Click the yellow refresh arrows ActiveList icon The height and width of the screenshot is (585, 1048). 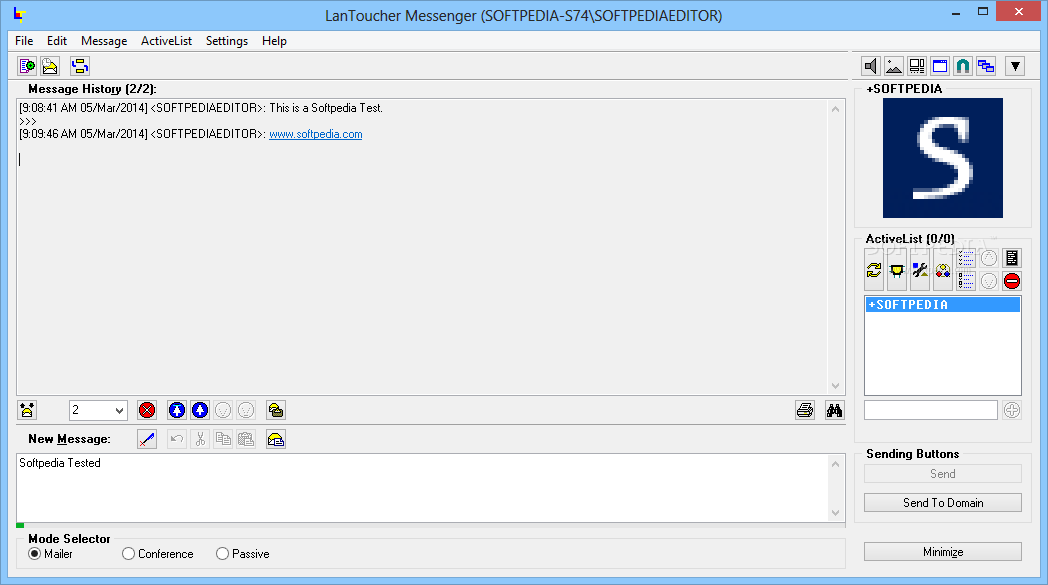(x=874, y=269)
